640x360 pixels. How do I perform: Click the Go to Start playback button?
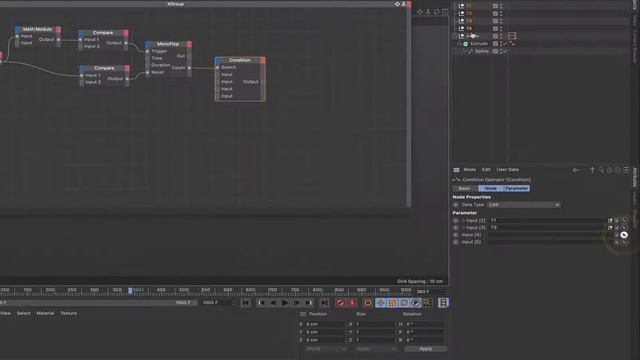tap(246, 303)
